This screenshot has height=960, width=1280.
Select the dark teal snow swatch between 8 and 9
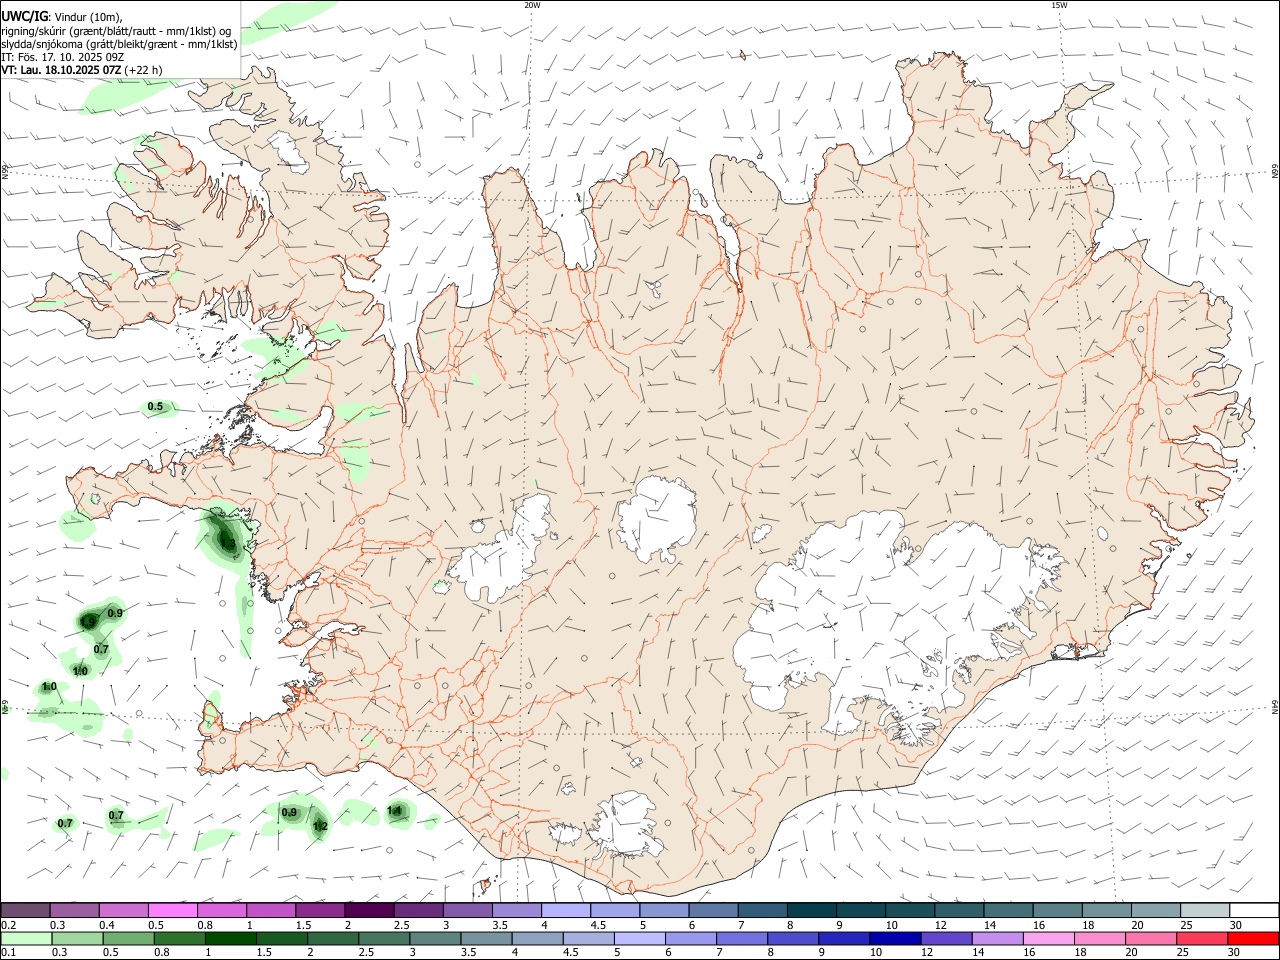click(812, 910)
